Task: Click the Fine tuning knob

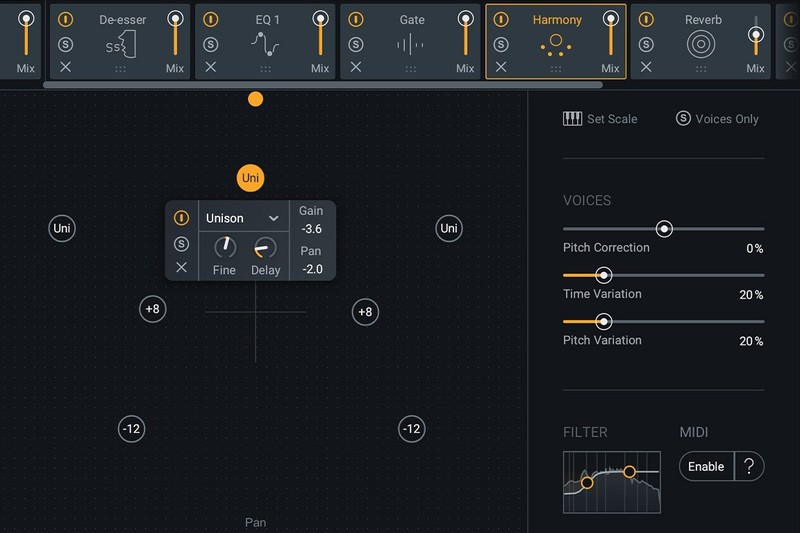Action: 225,247
